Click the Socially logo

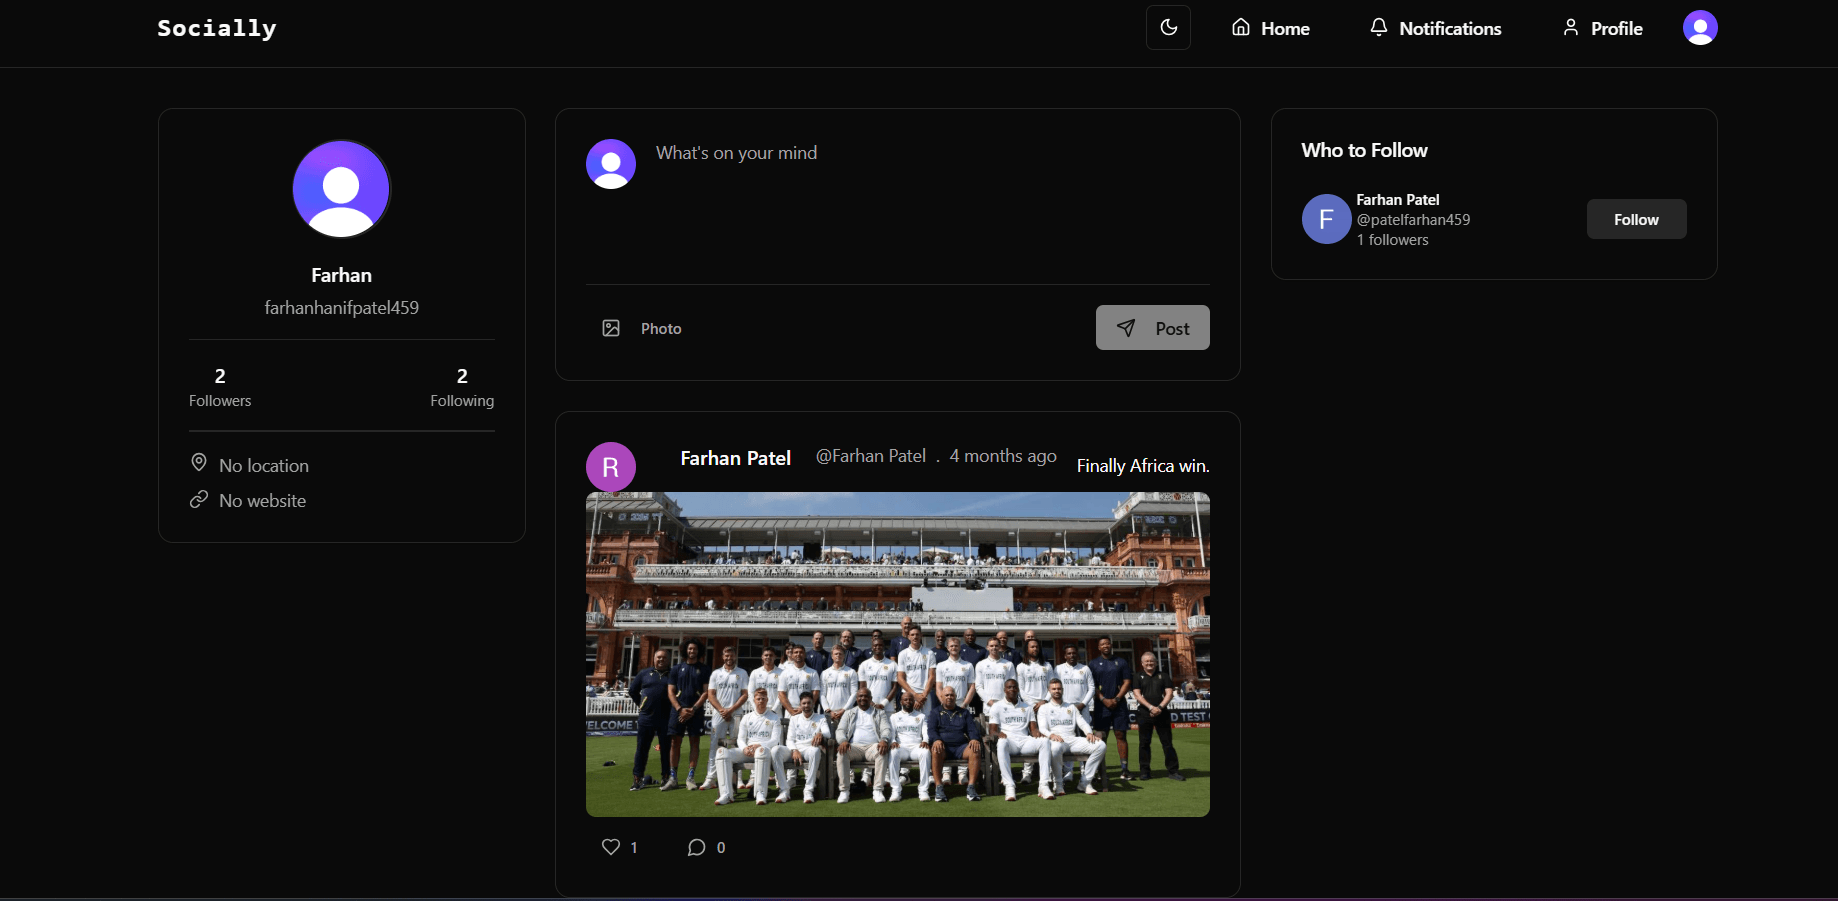click(x=217, y=29)
